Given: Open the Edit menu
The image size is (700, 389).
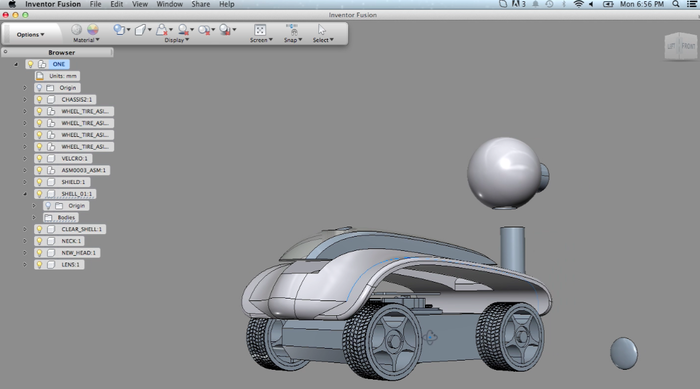Looking at the screenshot, I should [x=117, y=4].
